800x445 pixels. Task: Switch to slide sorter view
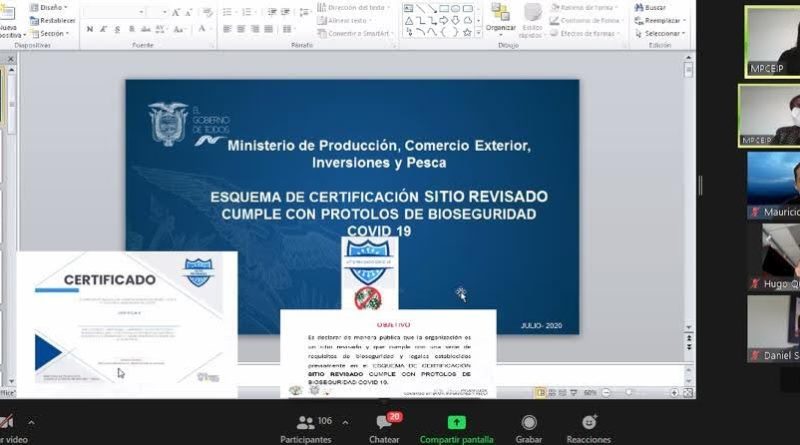(552, 392)
